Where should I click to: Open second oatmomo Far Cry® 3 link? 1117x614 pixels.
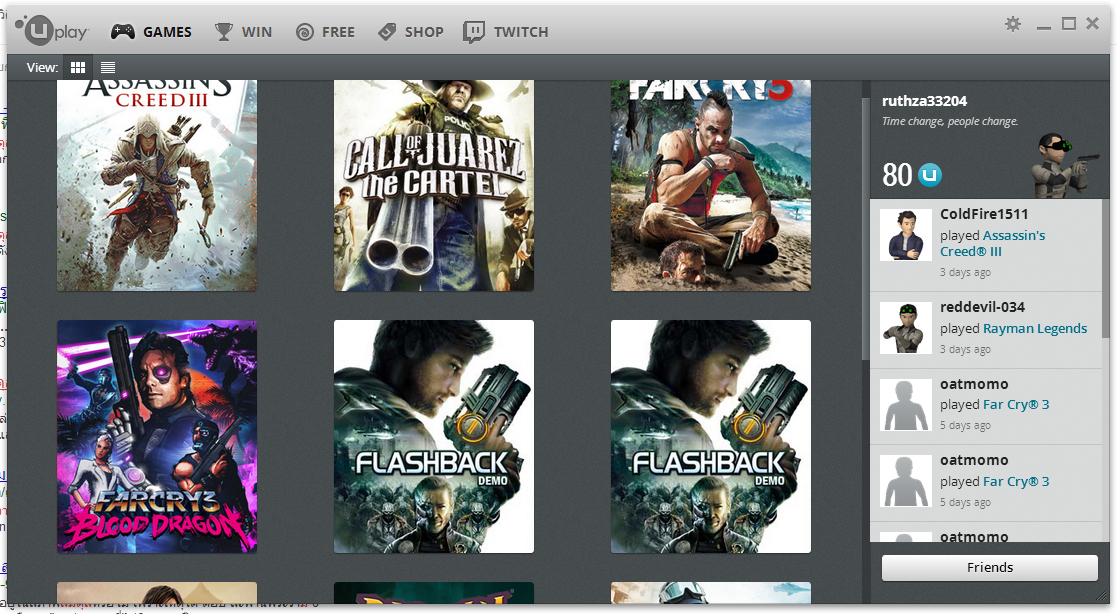click(x=1016, y=482)
